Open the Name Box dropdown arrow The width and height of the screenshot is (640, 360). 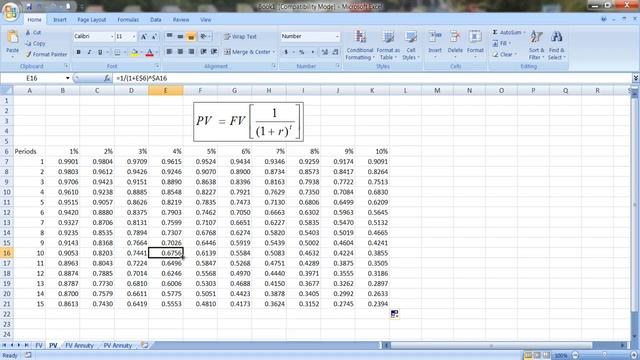coord(67,78)
